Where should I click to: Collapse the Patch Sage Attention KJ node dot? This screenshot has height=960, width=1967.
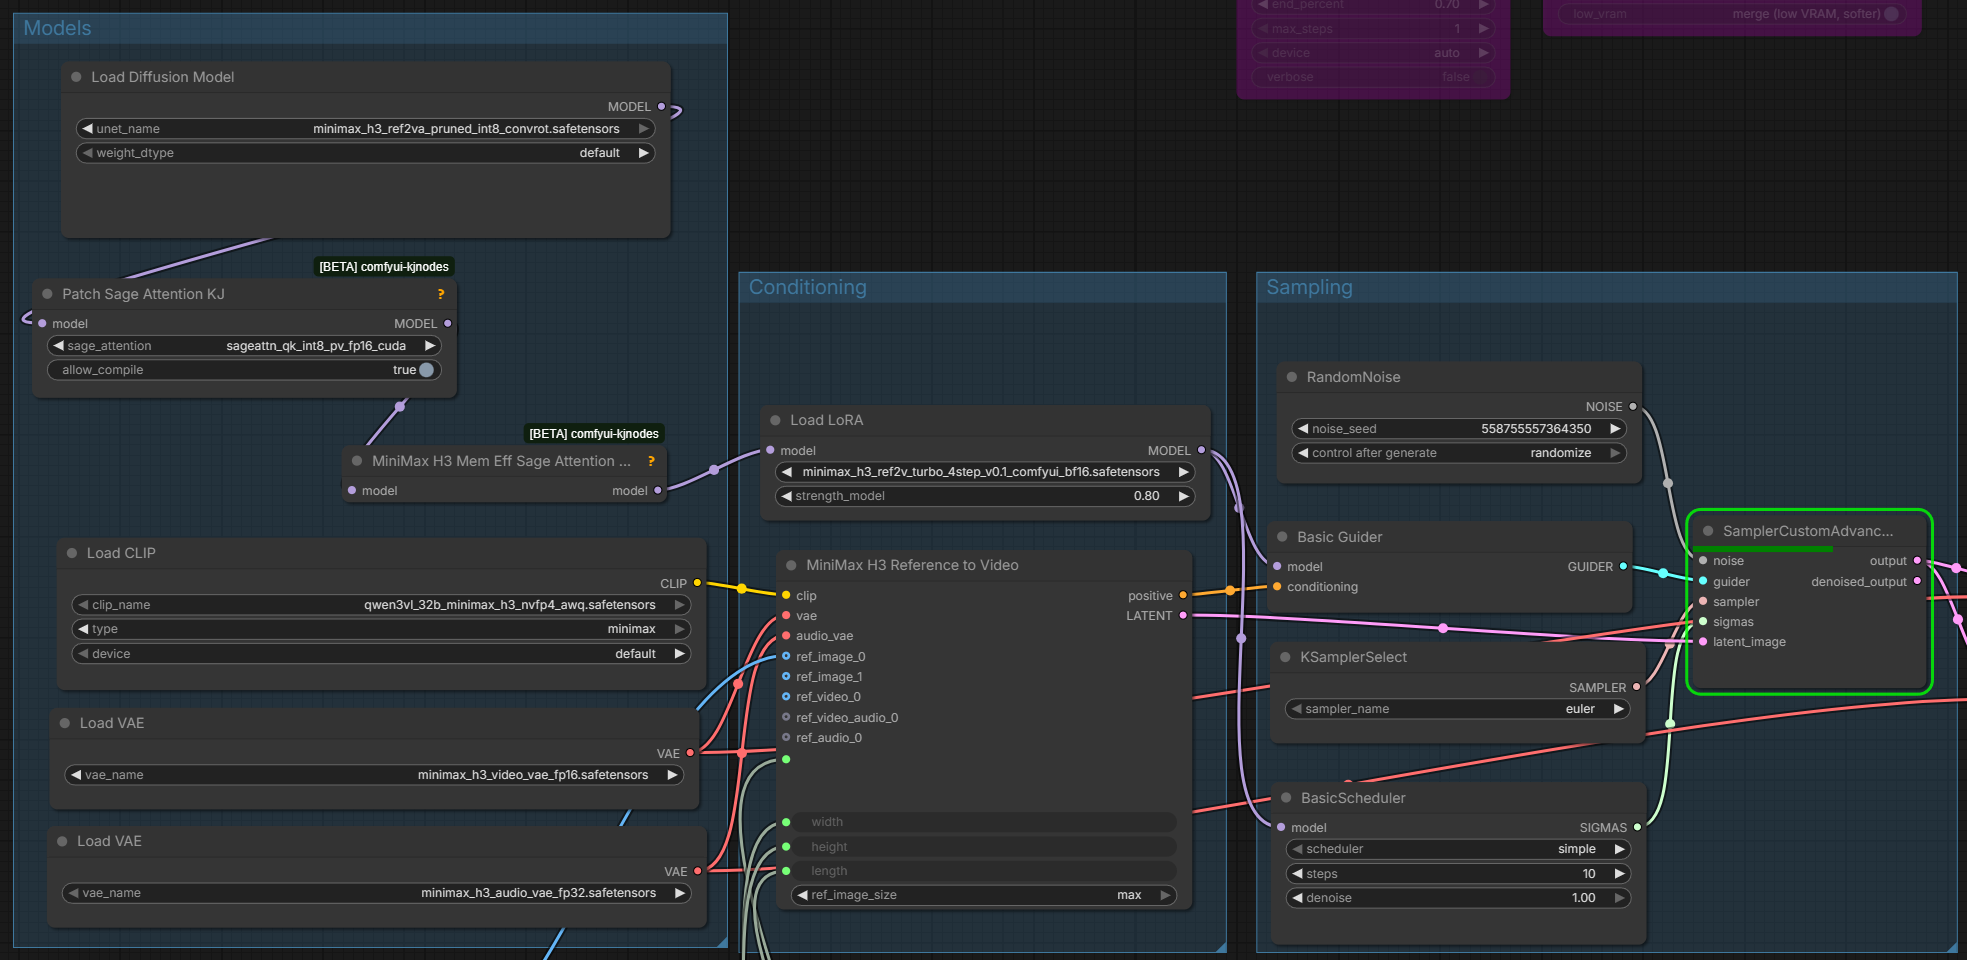tap(47, 294)
